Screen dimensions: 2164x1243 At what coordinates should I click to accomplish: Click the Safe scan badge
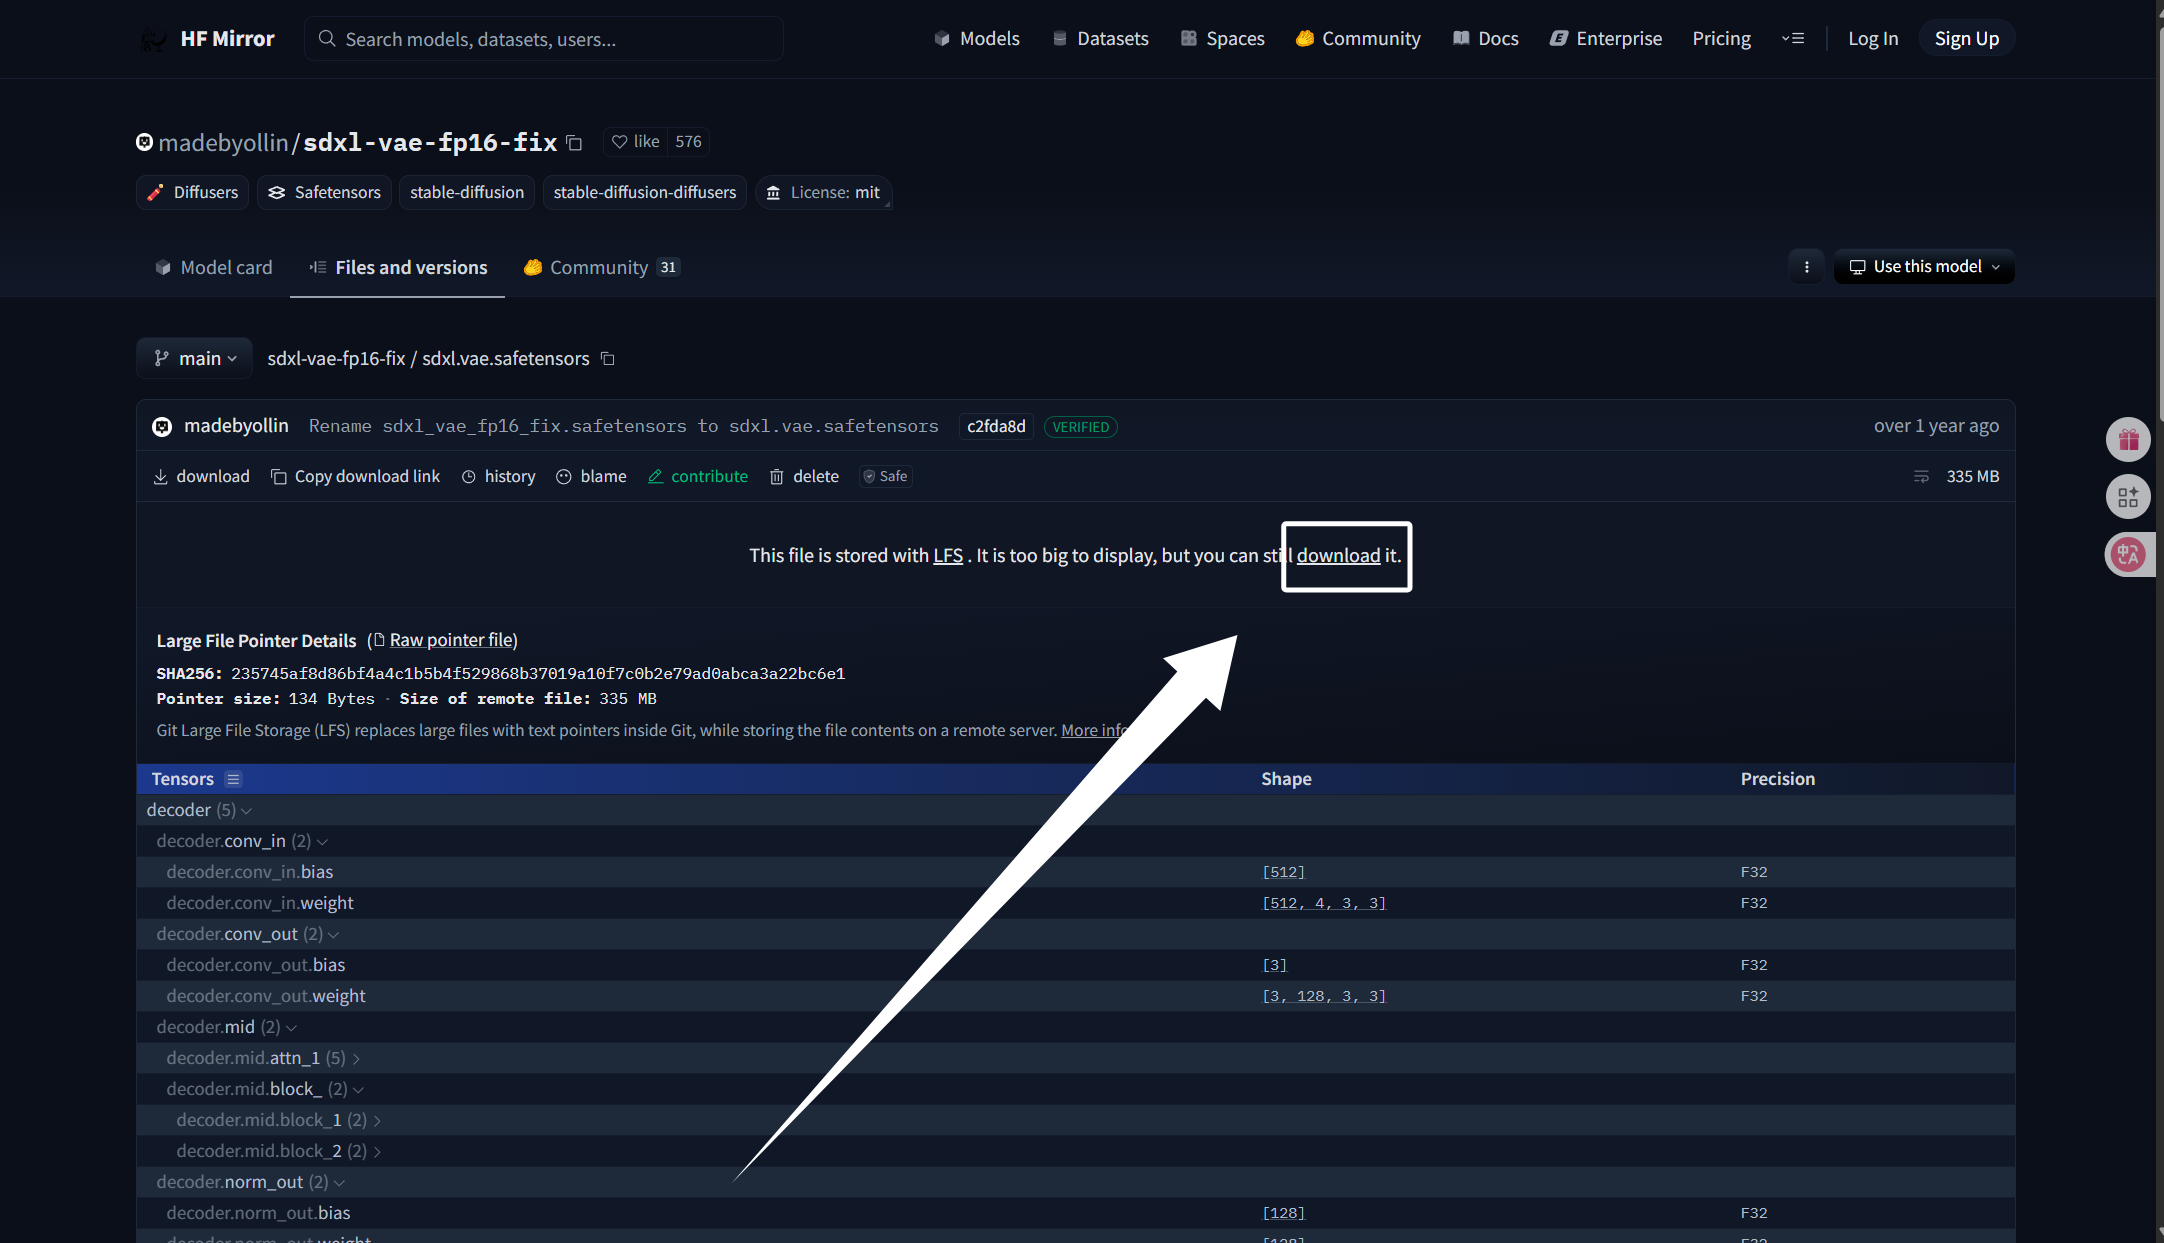886,476
